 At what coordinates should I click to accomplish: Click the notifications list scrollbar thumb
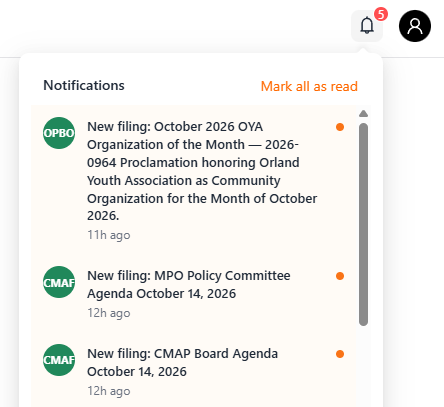[x=363, y=224]
